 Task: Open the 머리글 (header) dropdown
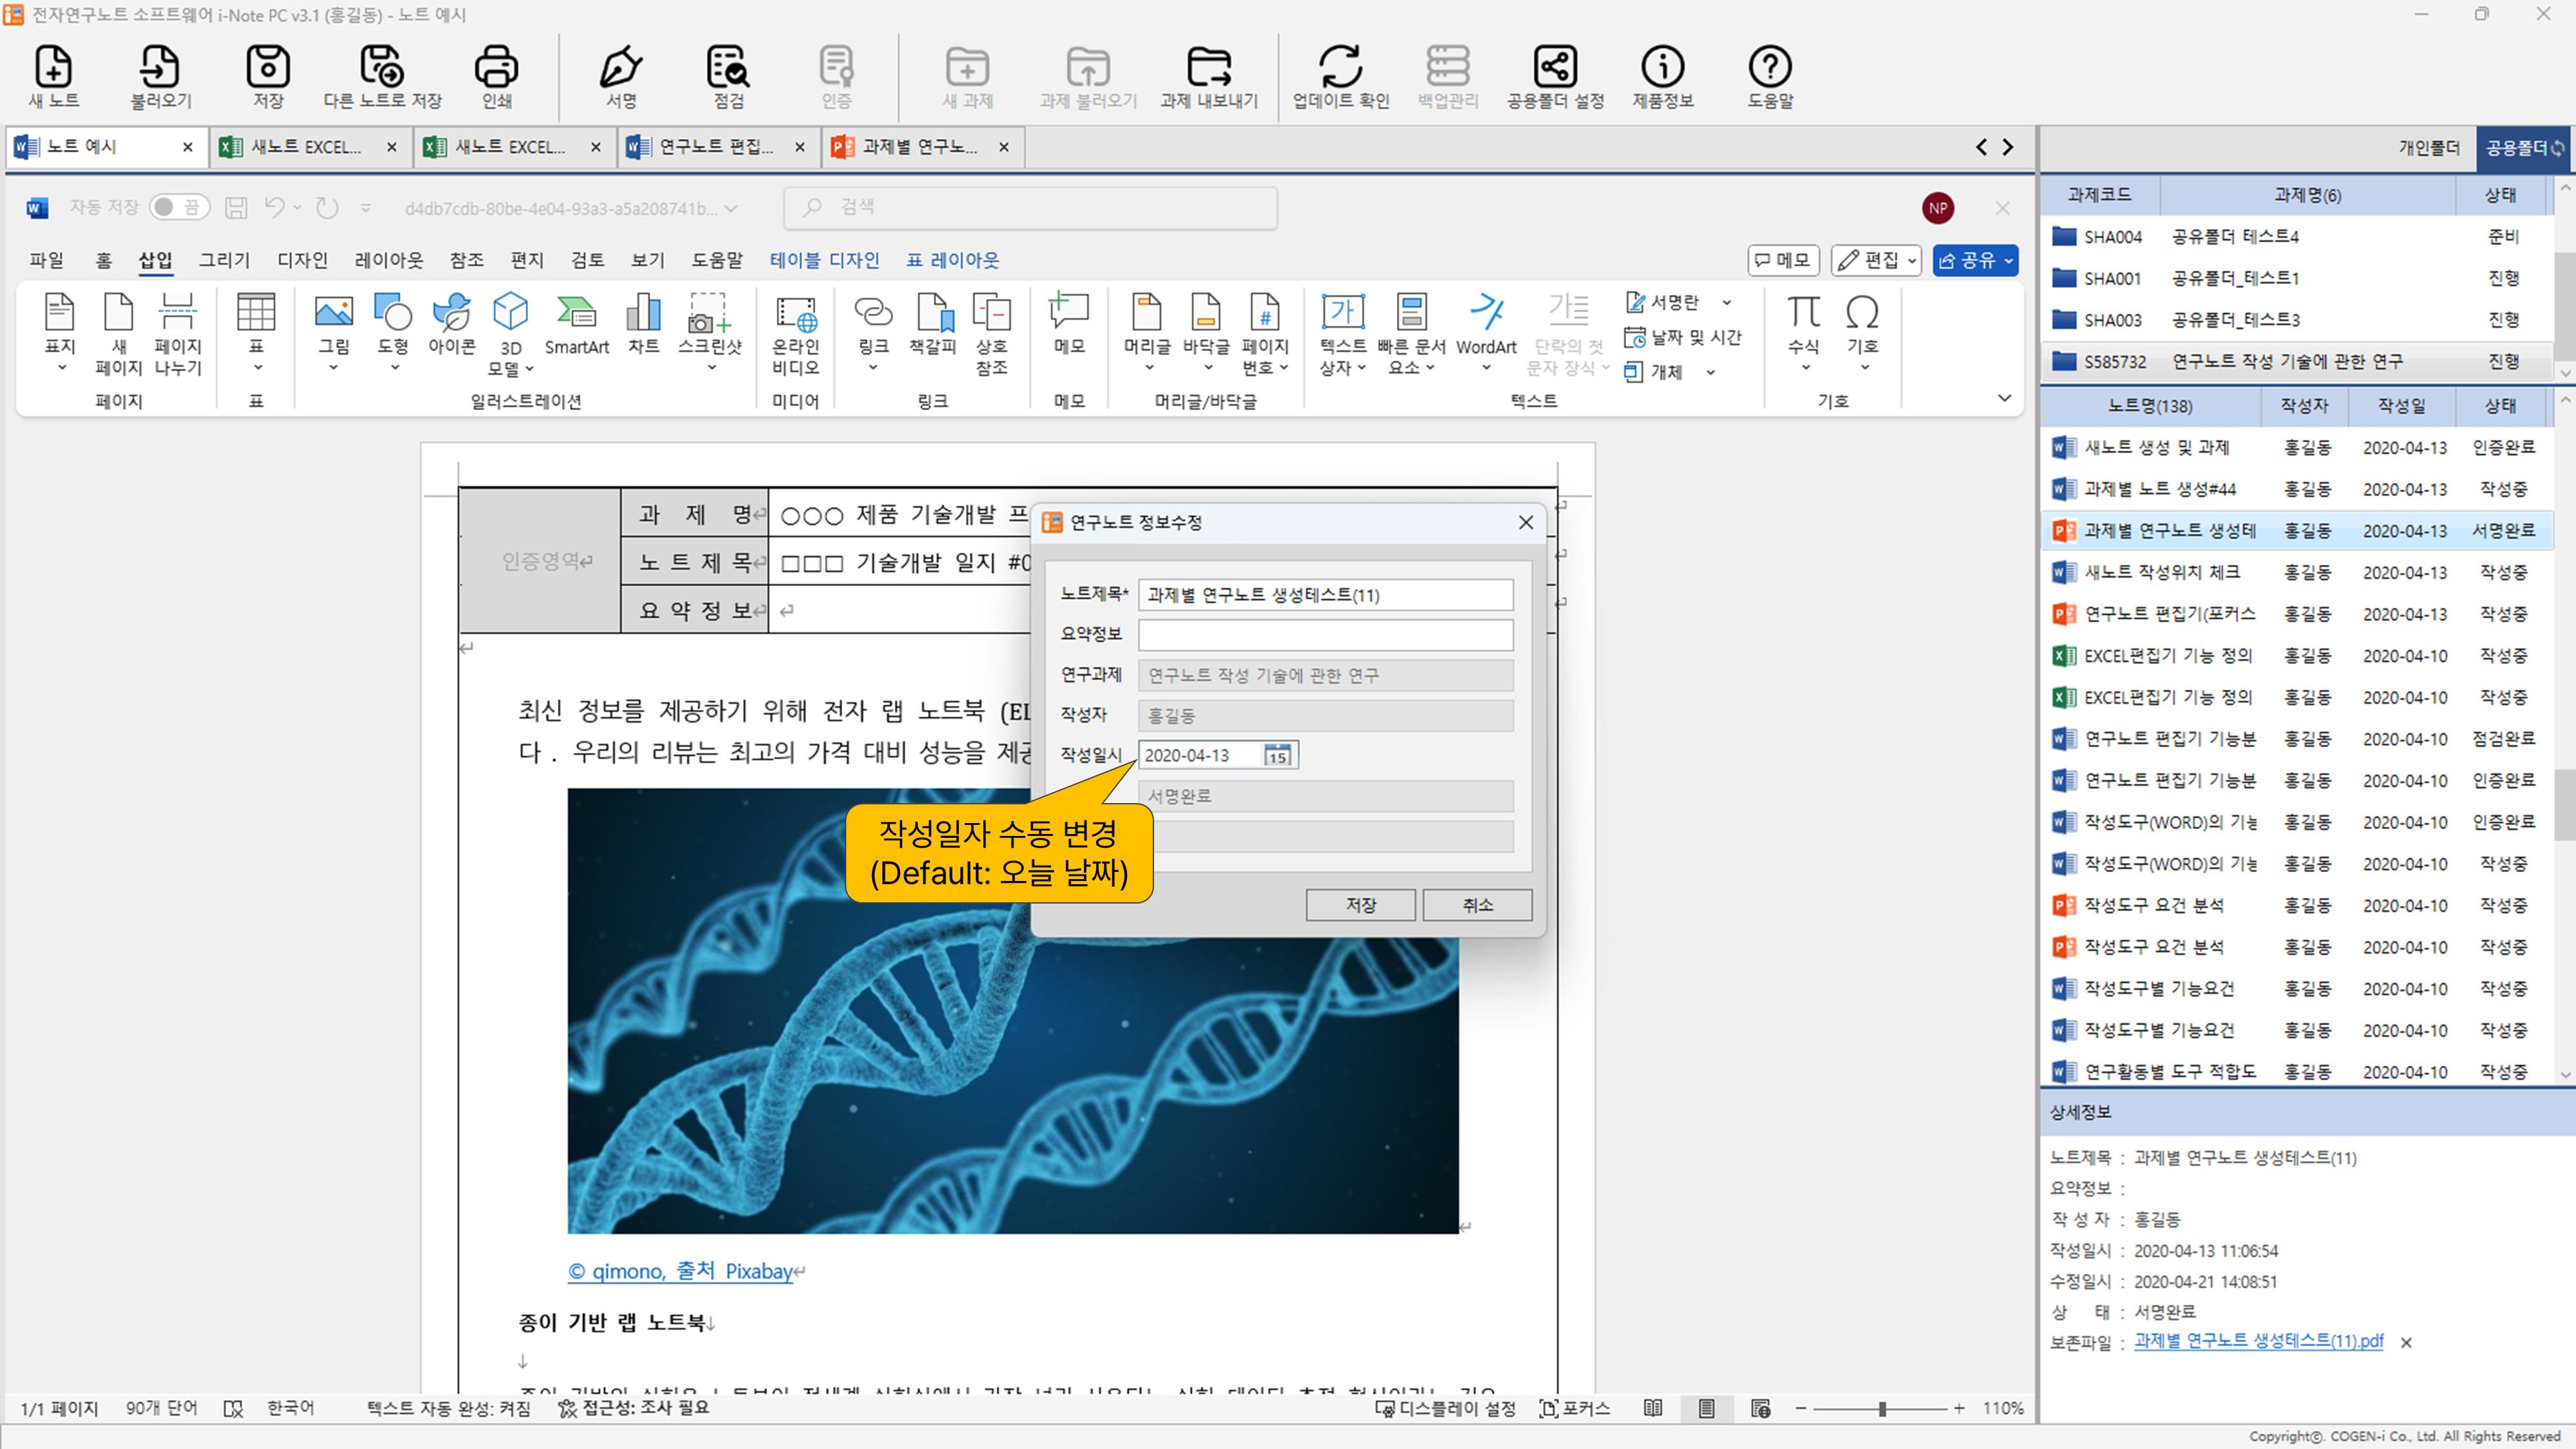click(x=1148, y=368)
